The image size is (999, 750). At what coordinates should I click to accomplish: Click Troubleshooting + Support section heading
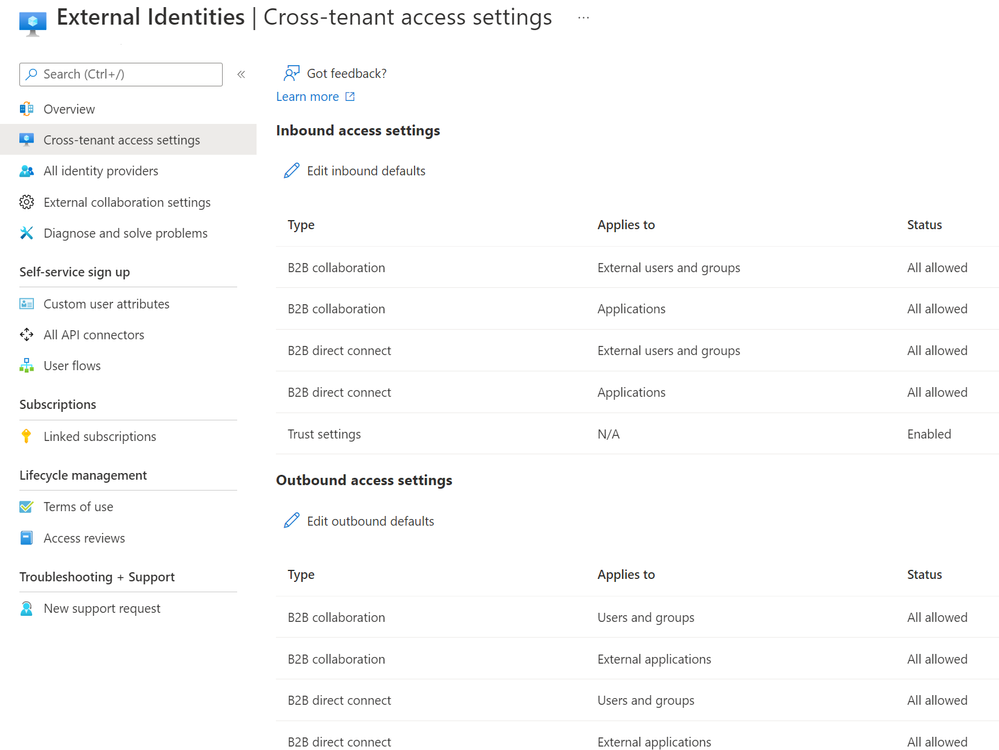pyautogui.click(x=97, y=577)
